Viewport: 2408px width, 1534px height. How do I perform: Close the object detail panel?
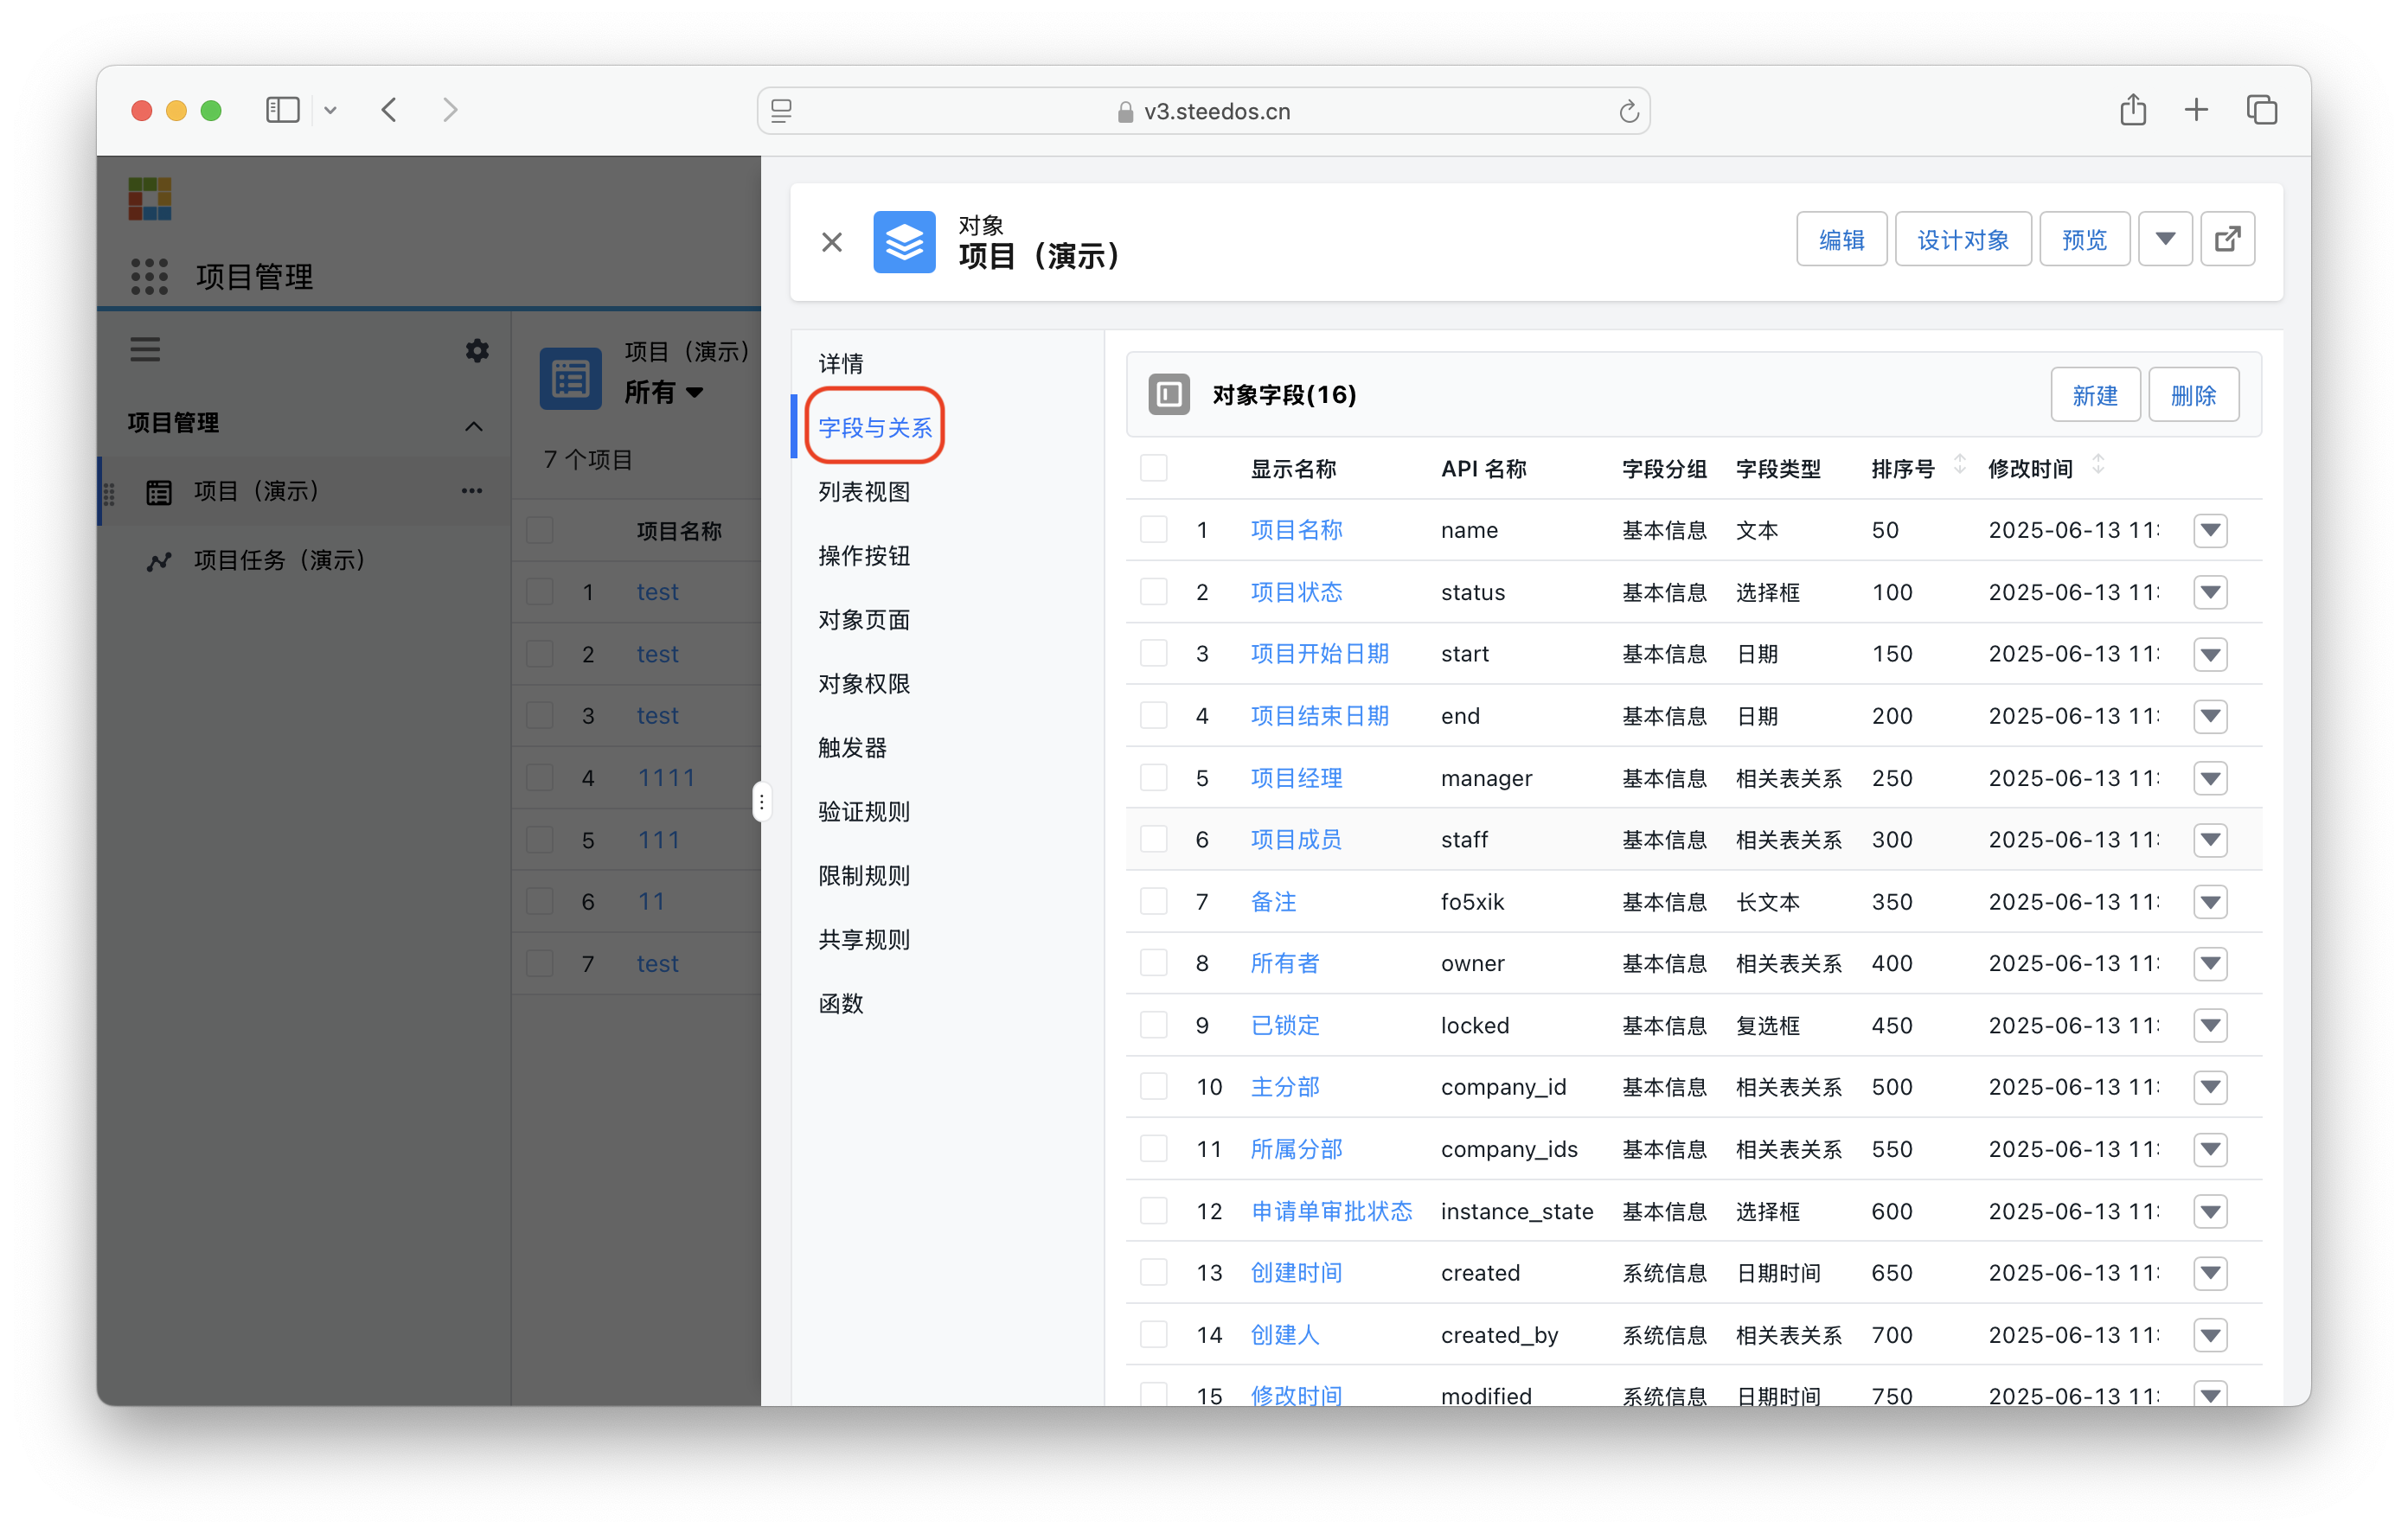831,242
